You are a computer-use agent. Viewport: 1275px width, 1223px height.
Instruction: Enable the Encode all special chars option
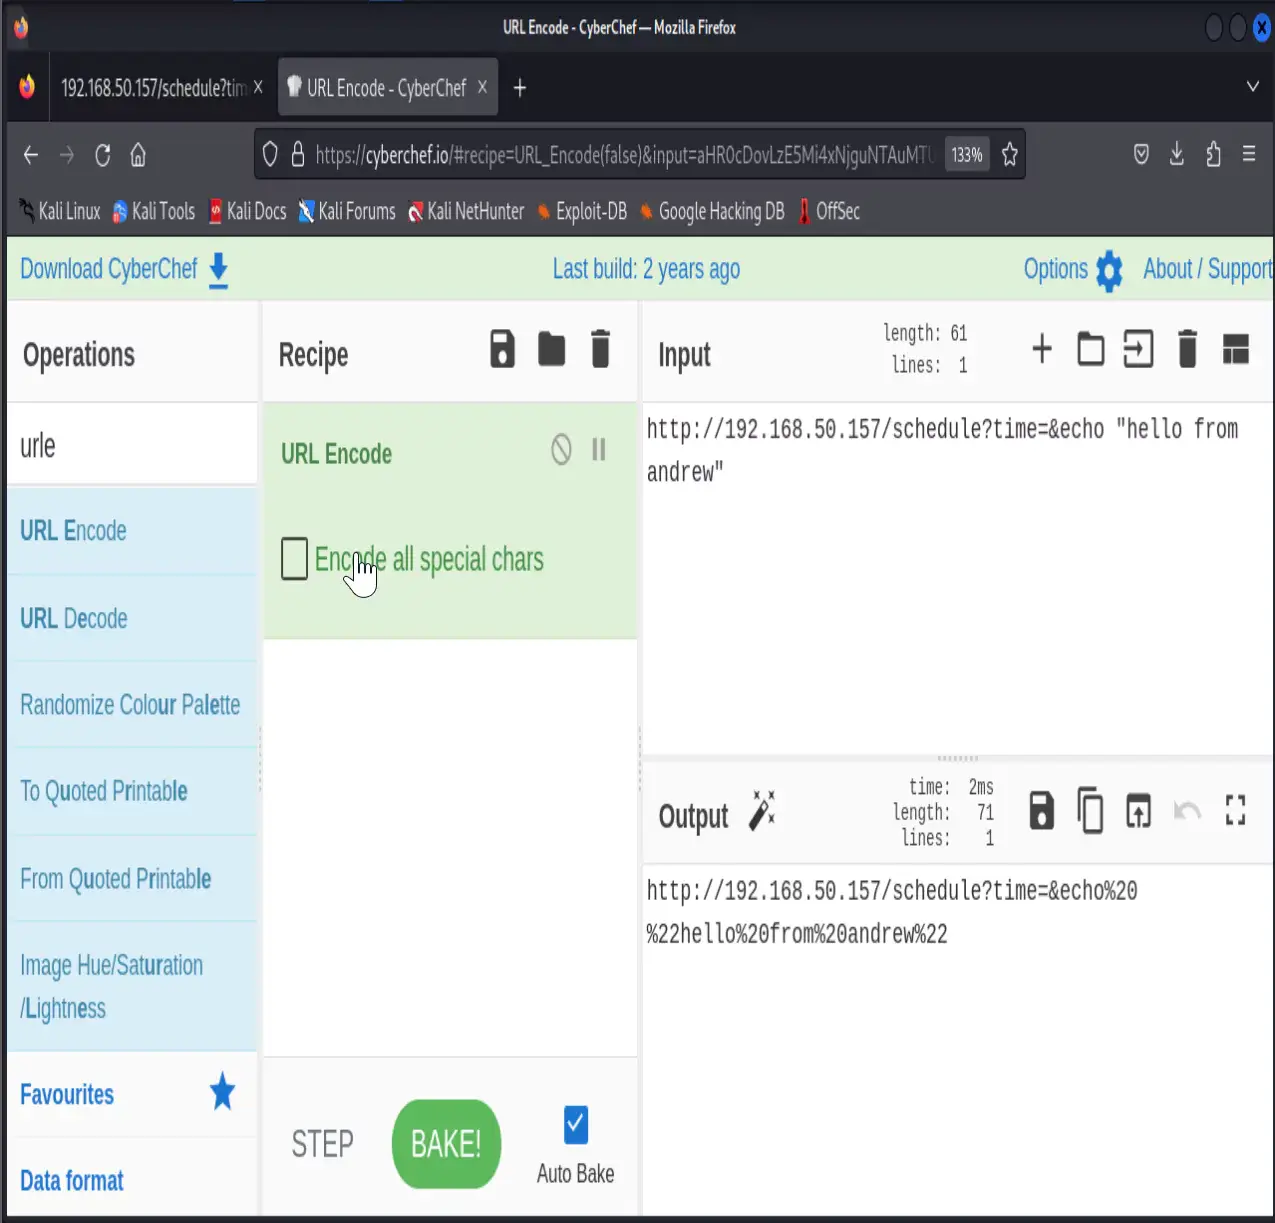coord(294,559)
